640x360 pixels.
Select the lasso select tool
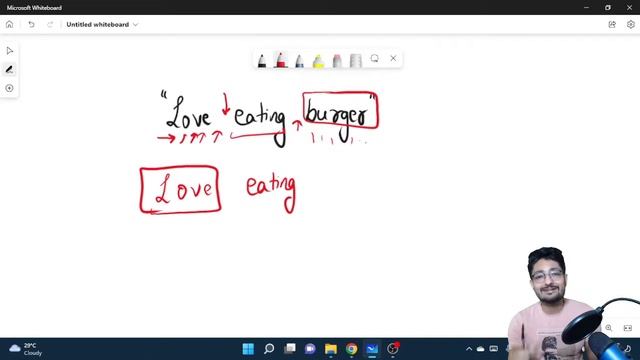click(x=375, y=58)
